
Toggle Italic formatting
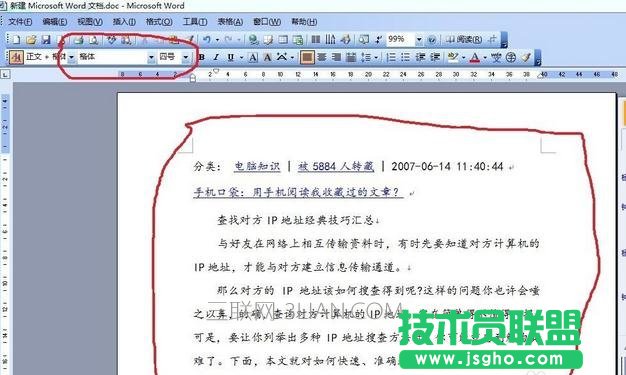(x=216, y=57)
